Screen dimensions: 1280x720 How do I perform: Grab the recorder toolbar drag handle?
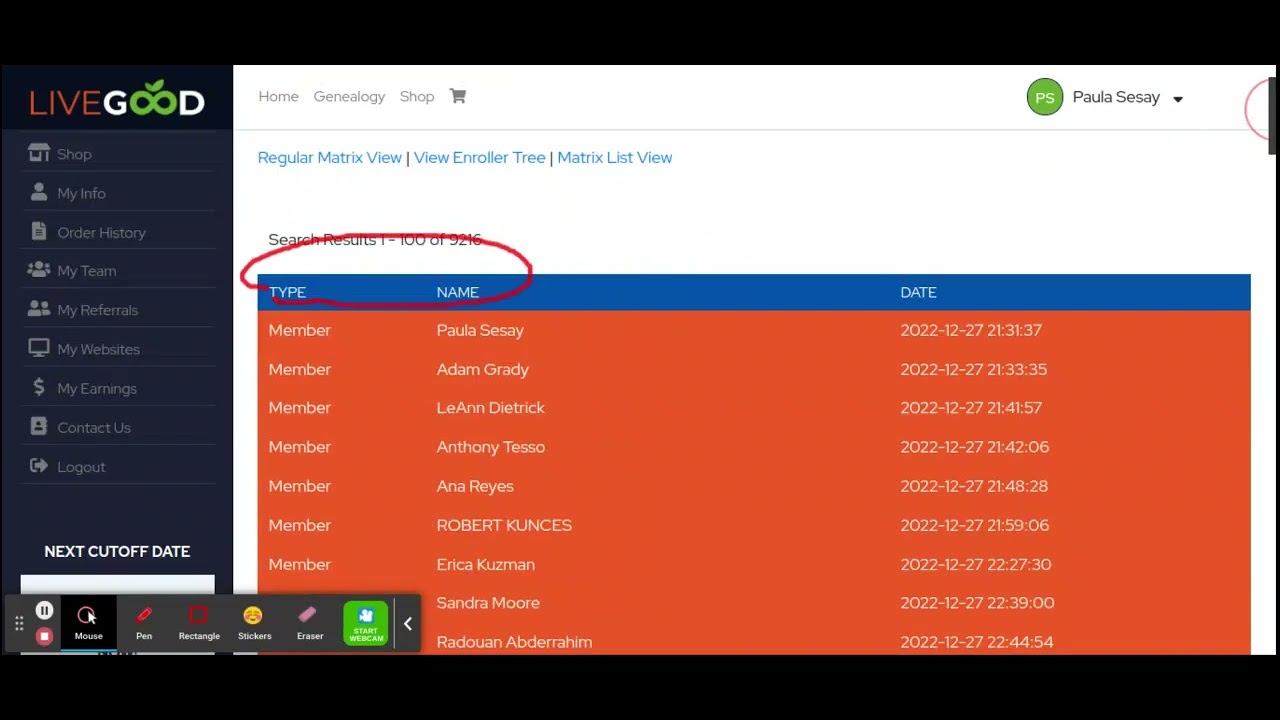19,624
